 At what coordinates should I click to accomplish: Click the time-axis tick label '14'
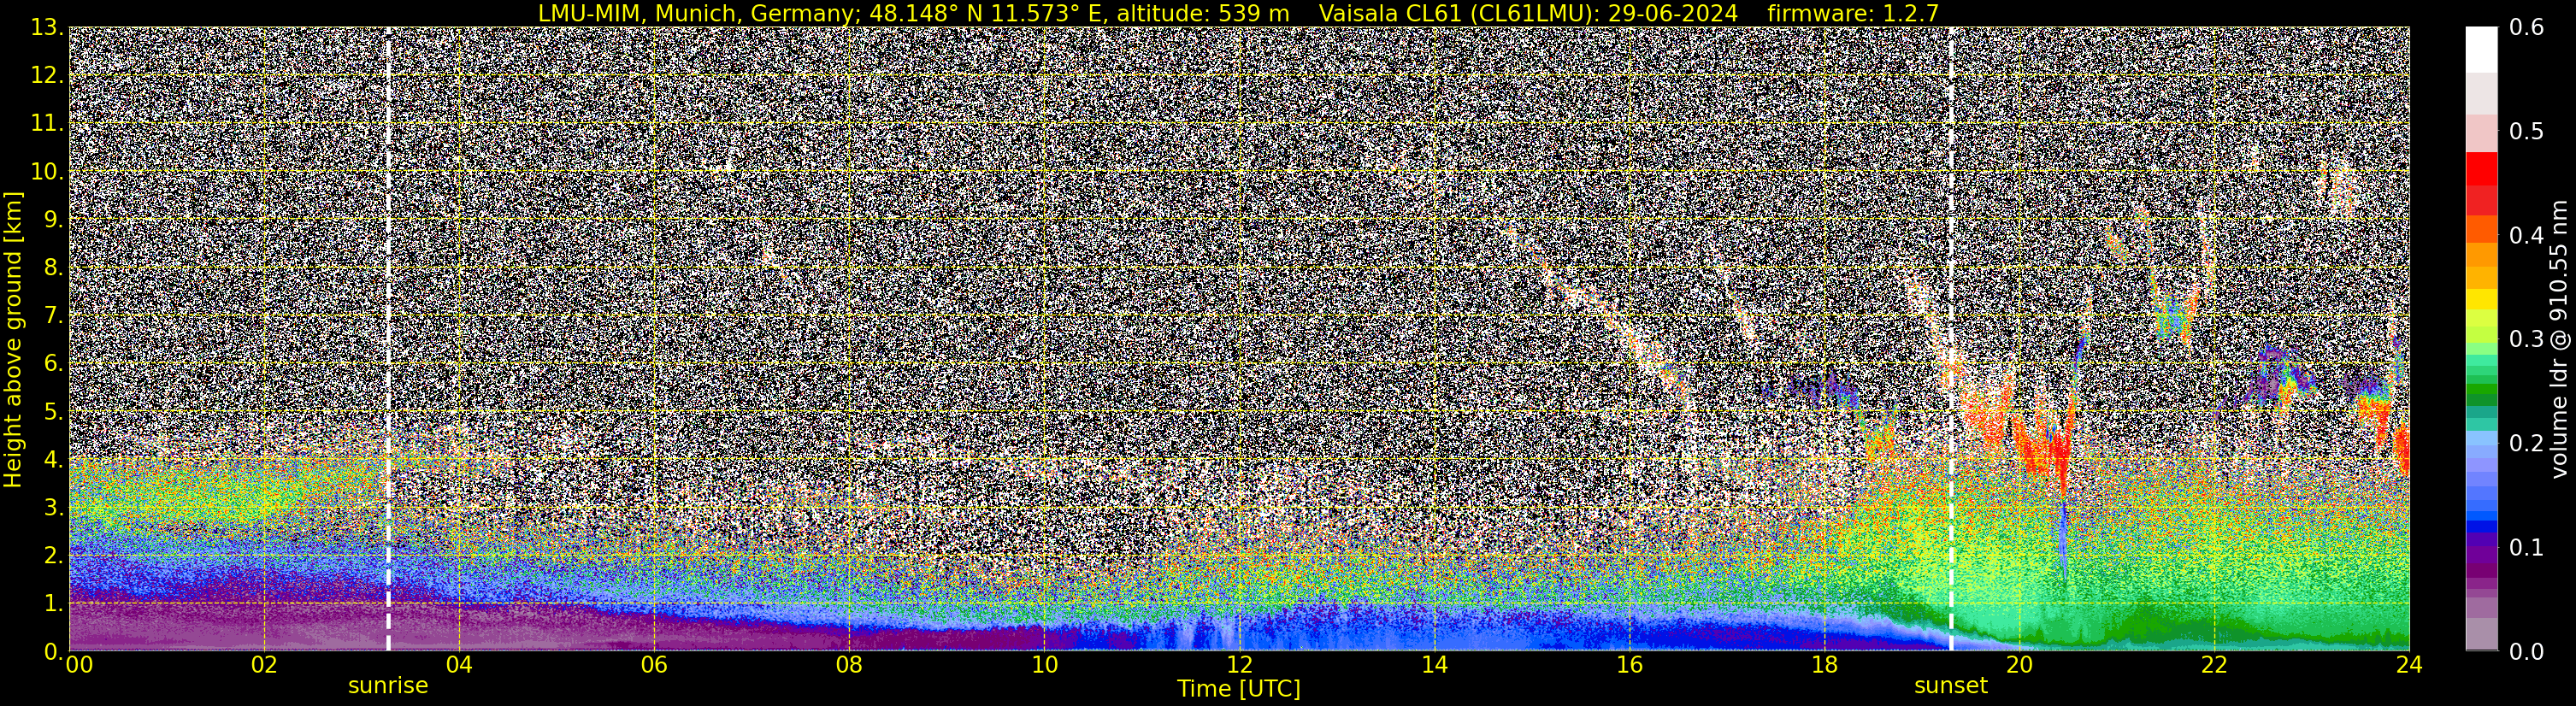(x=1434, y=665)
